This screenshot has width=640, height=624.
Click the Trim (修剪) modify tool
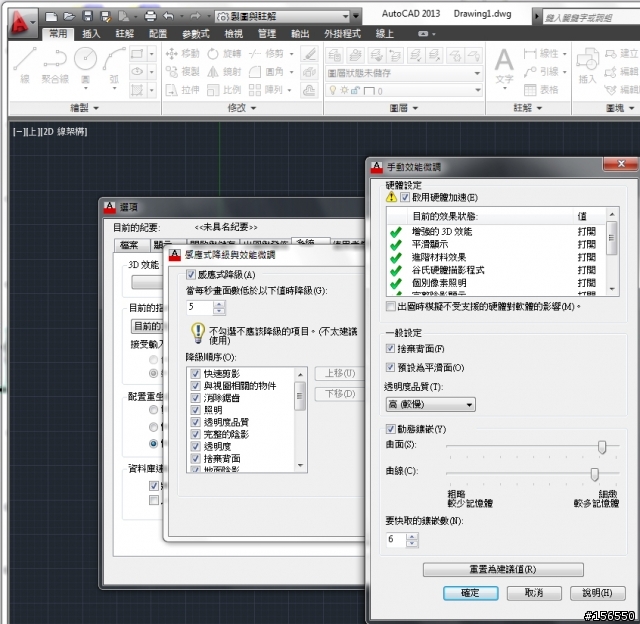coord(266,53)
